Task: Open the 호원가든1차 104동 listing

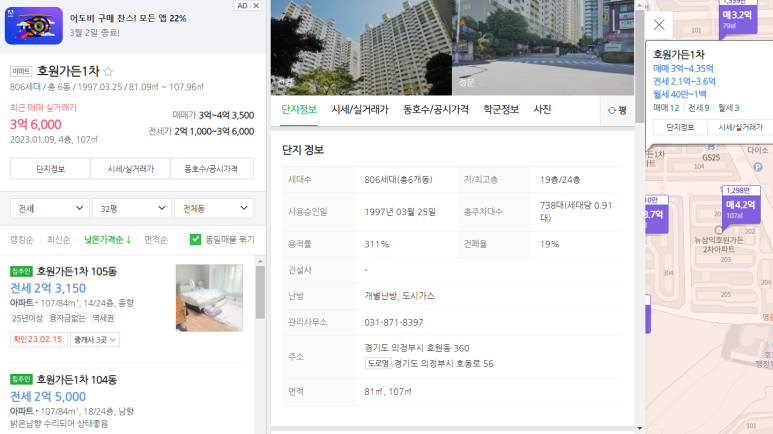Action: pos(76,380)
